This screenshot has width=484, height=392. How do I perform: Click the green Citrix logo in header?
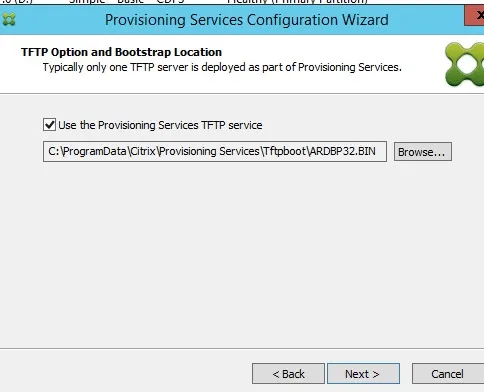464,64
